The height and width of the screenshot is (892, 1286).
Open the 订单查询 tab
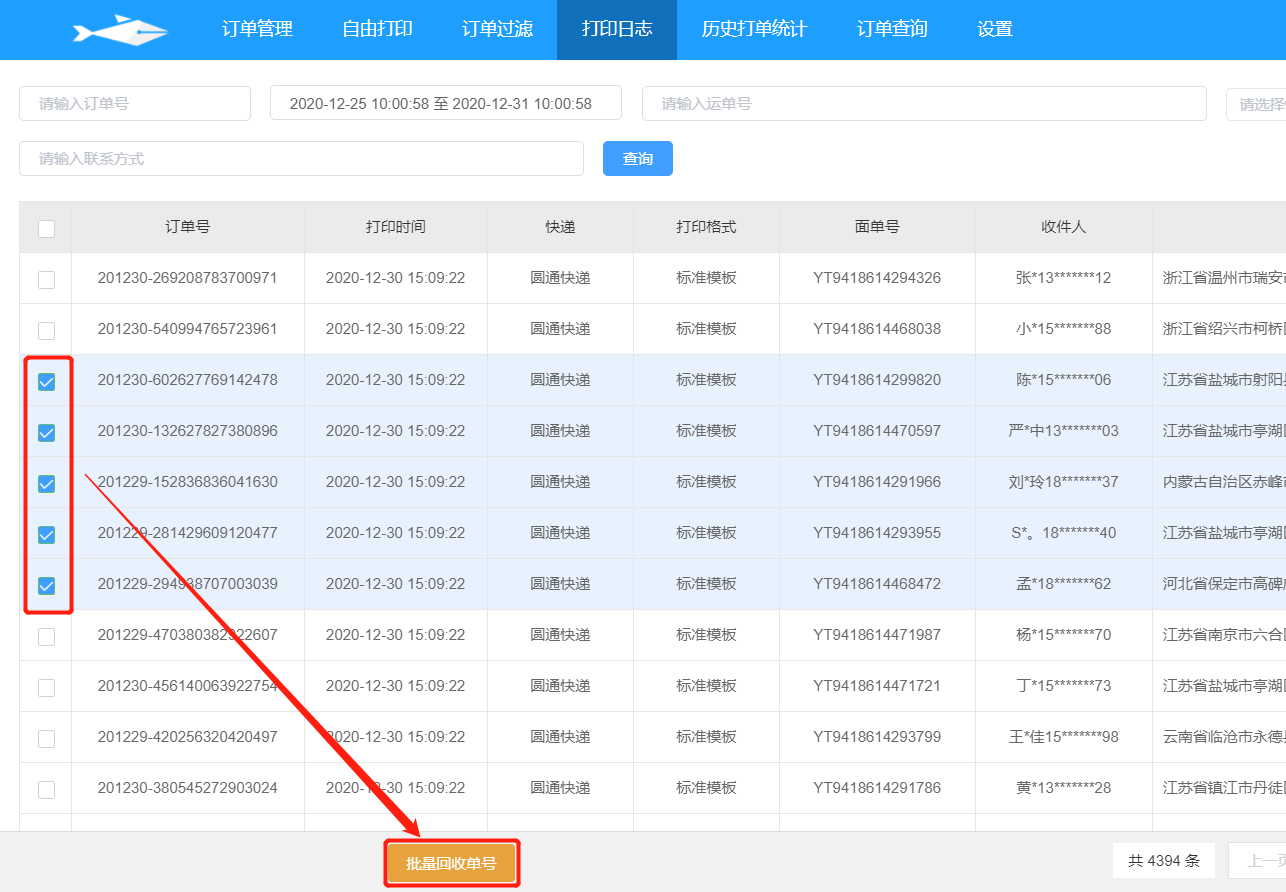[892, 30]
